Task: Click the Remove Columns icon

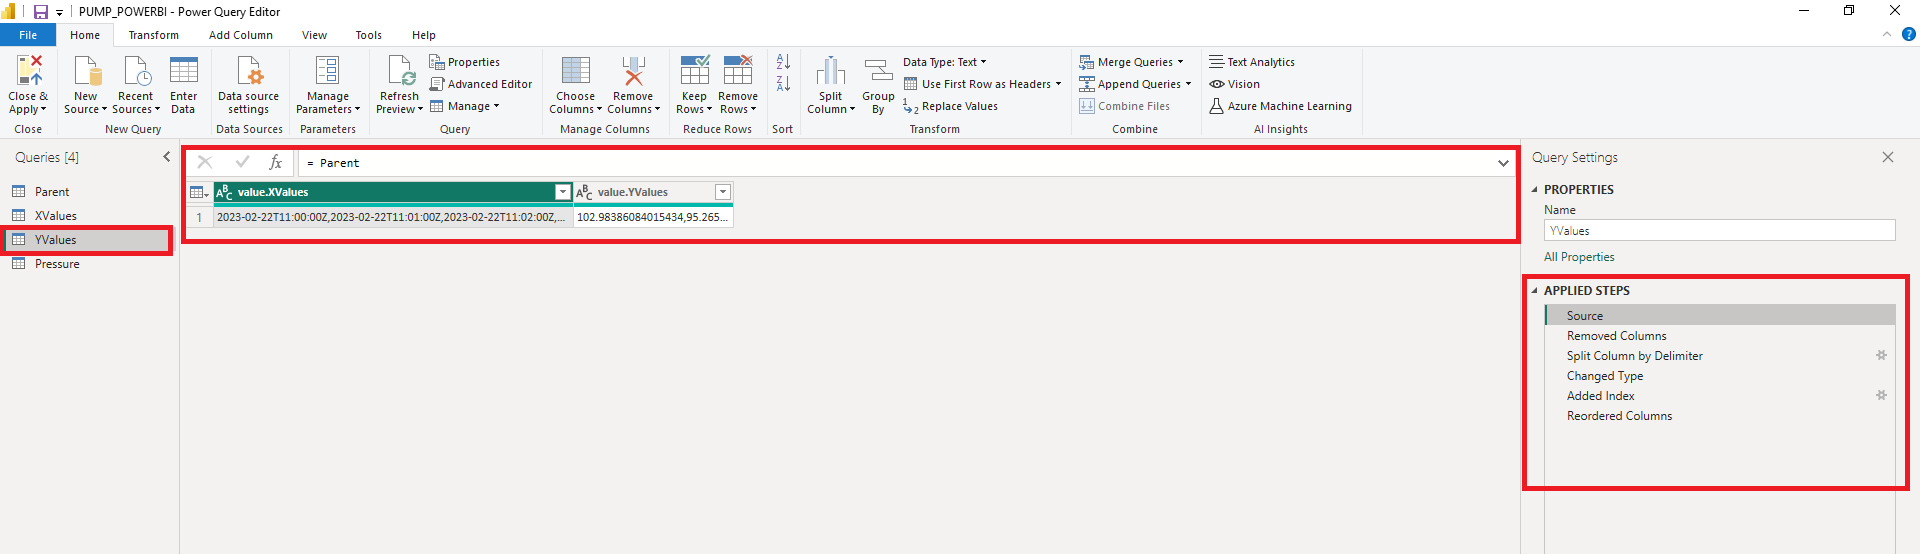Action: point(633,71)
